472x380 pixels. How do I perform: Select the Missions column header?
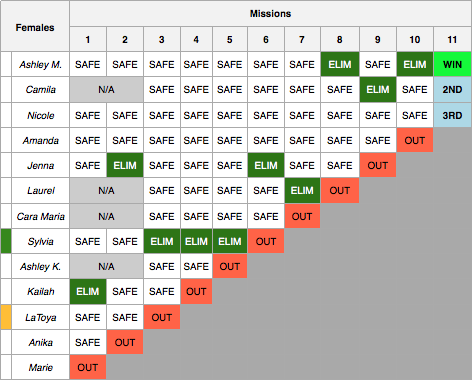(270, 14)
